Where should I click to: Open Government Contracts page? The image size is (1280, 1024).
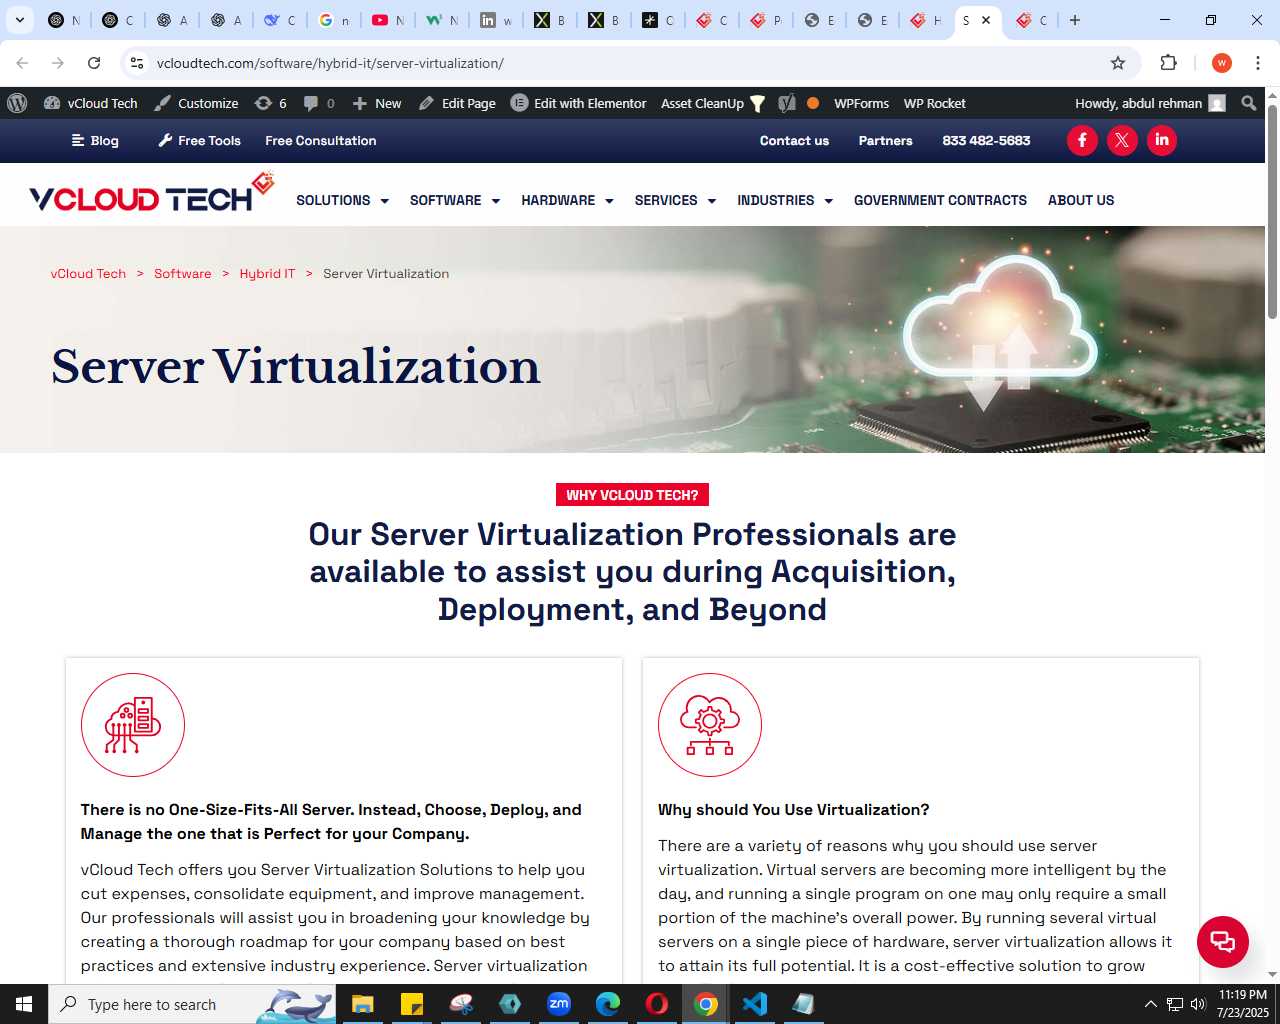click(x=940, y=200)
